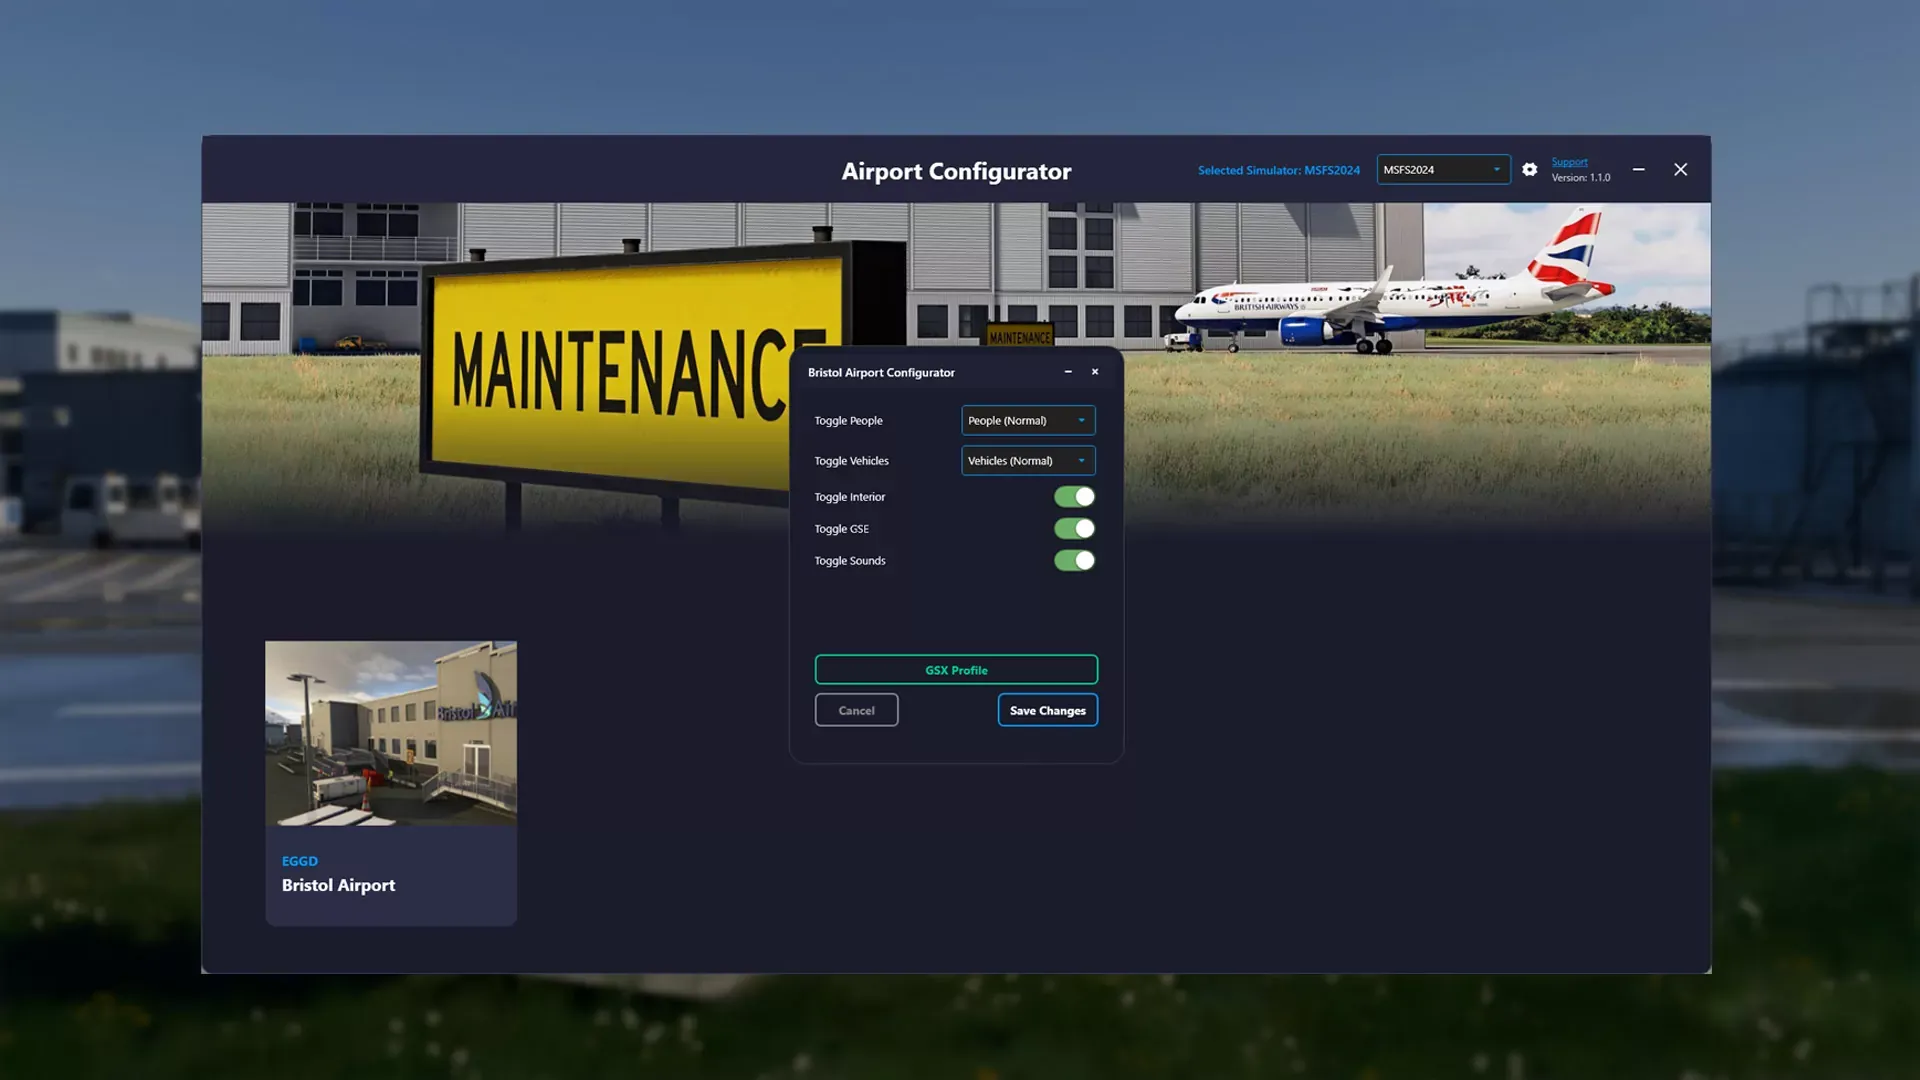1920x1080 pixels.
Task: Cancel the configurator changes
Action: pyautogui.click(x=856, y=711)
